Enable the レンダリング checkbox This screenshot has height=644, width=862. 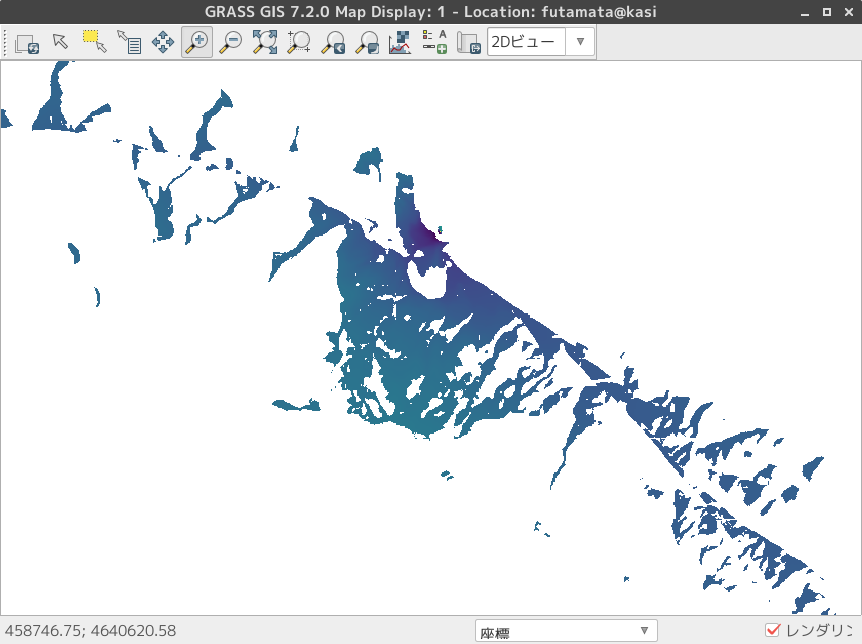(x=771, y=630)
